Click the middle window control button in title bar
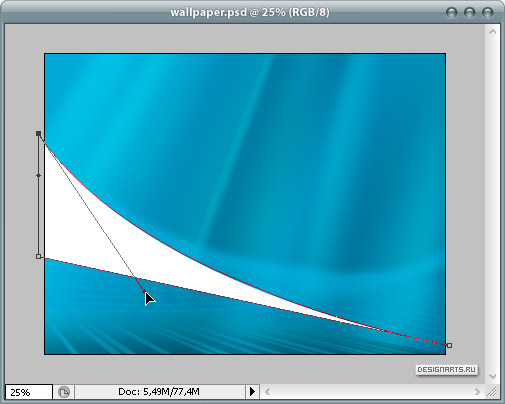Viewport: 505px width, 404px height. coord(470,12)
